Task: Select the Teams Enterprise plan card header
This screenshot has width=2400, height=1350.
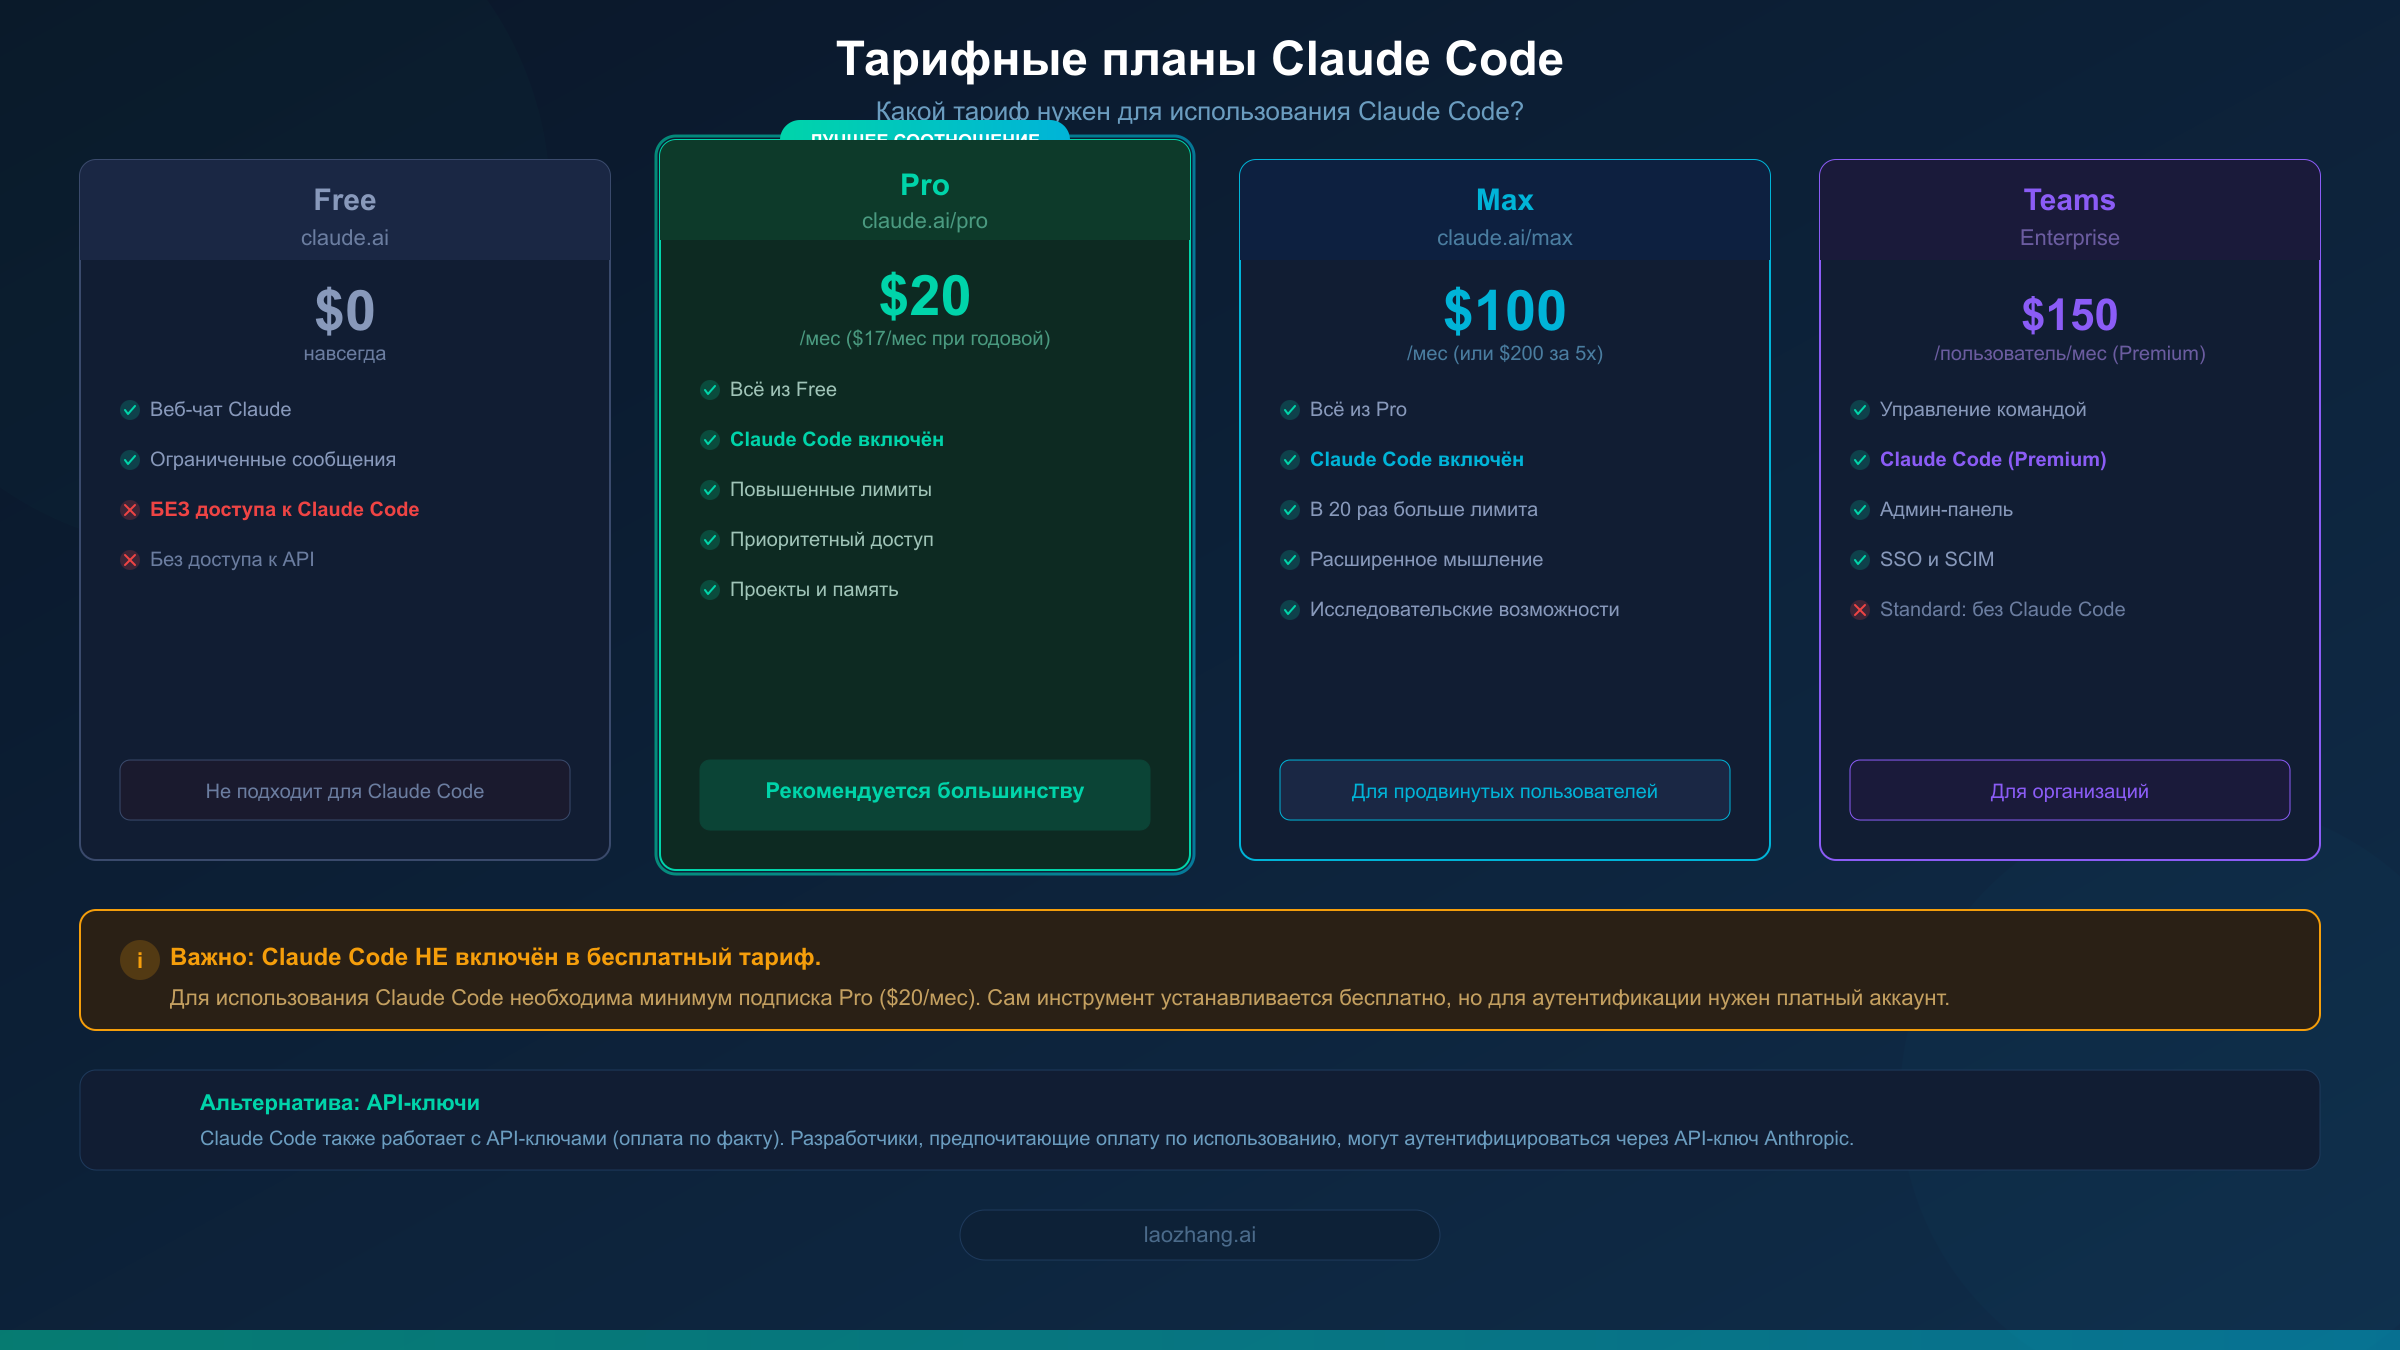Action: coord(2069,208)
